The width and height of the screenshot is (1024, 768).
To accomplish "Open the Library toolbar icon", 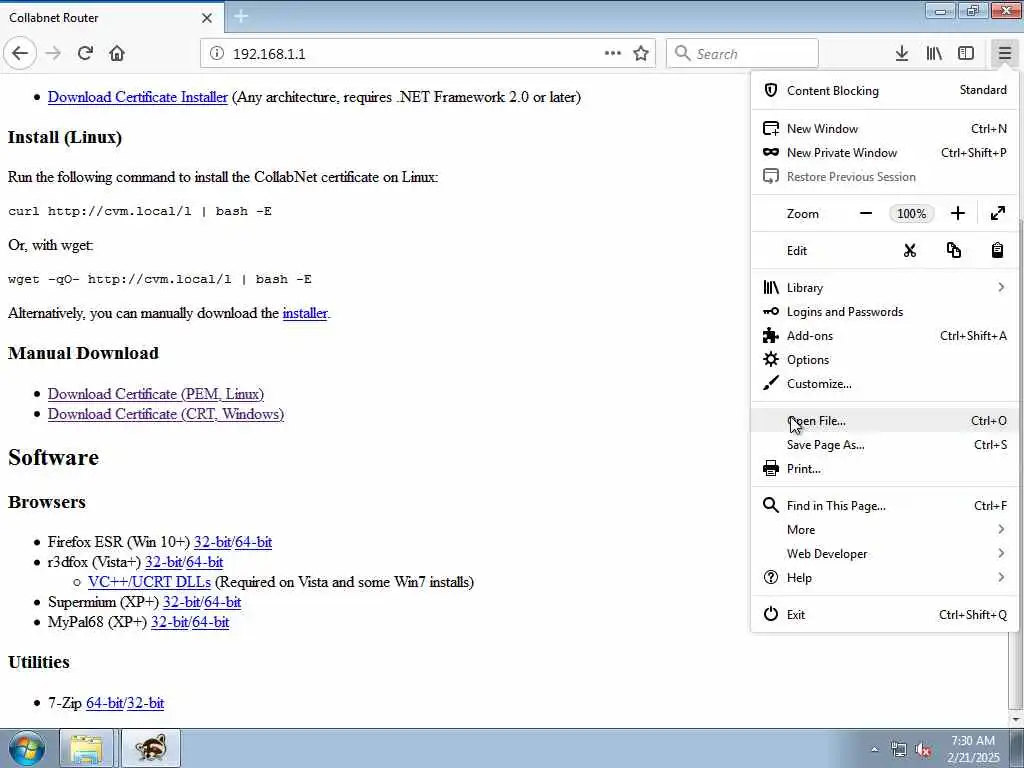I will coord(934,54).
